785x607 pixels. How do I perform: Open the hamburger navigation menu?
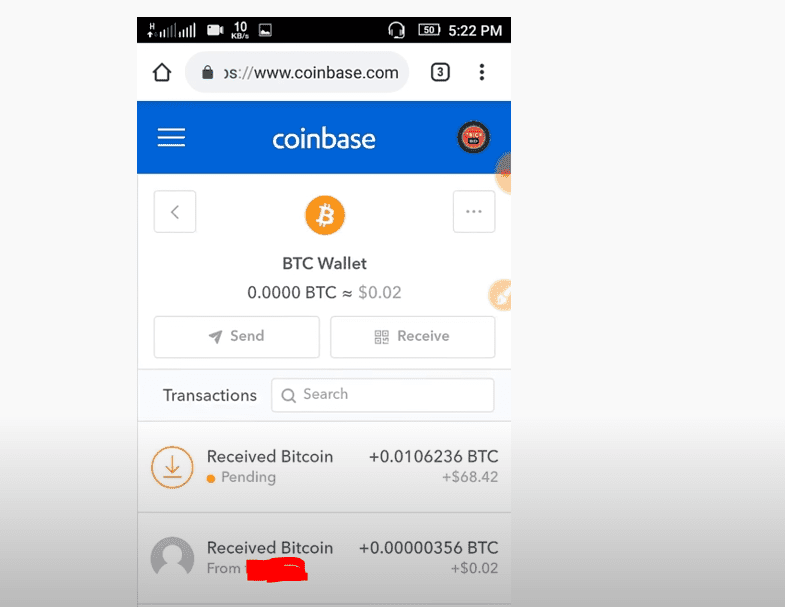171,137
